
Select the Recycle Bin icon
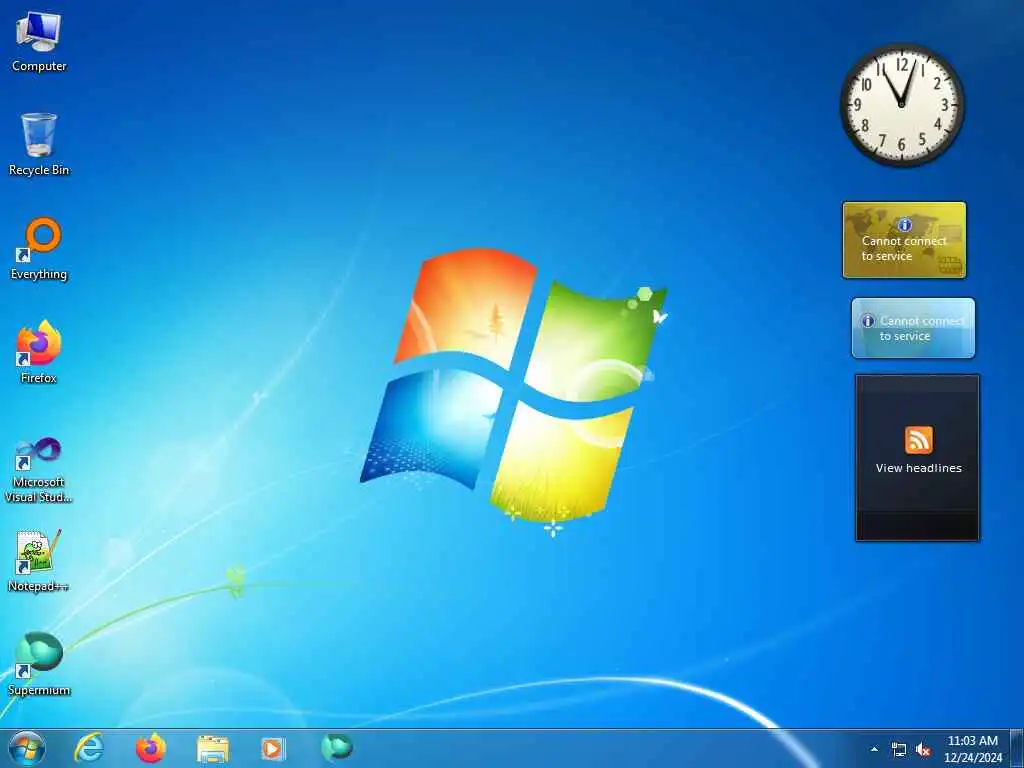pos(39,145)
